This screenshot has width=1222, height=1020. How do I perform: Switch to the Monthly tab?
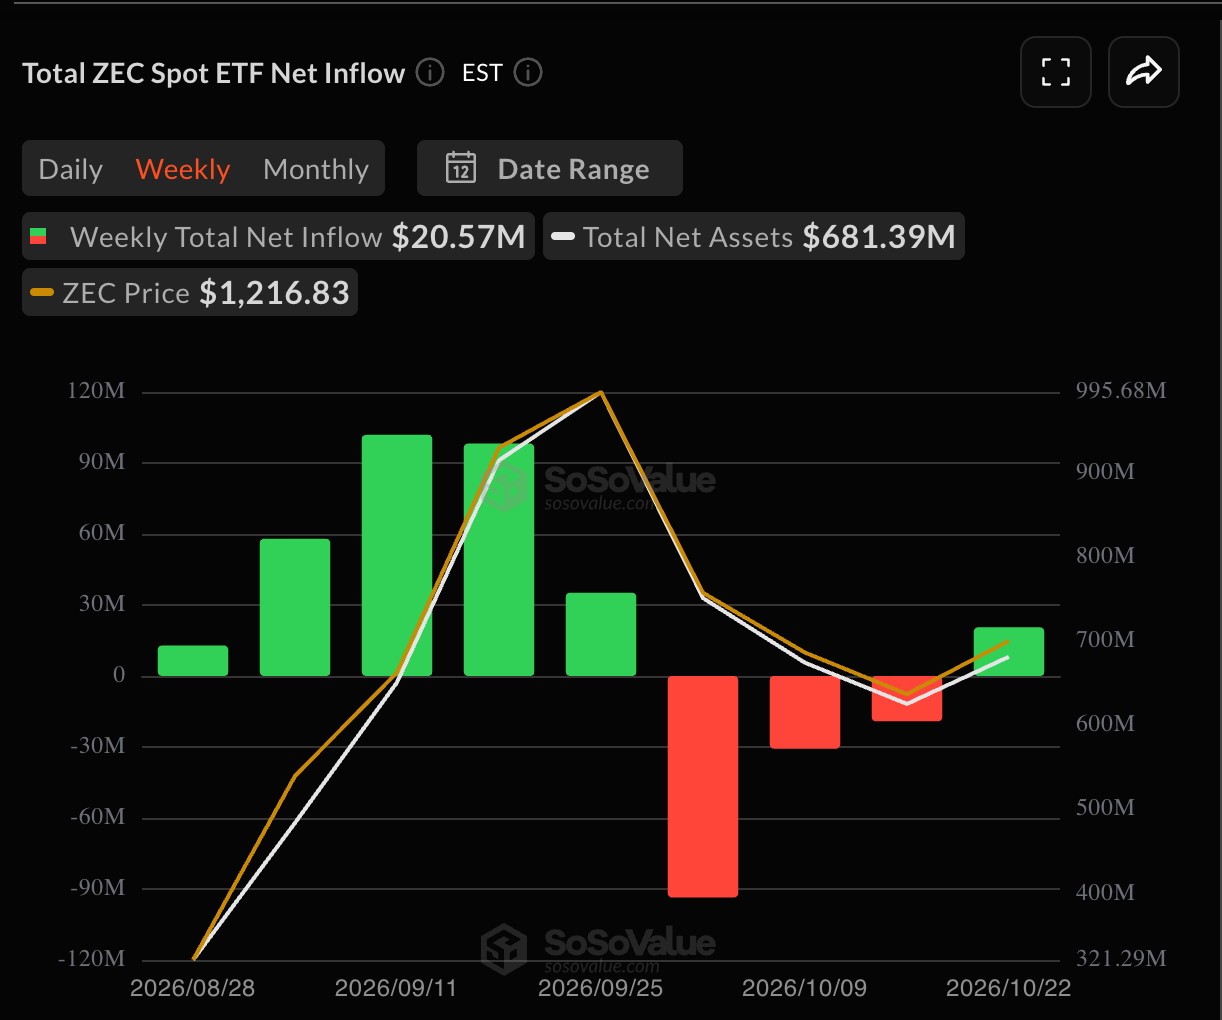pyautogui.click(x=316, y=169)
